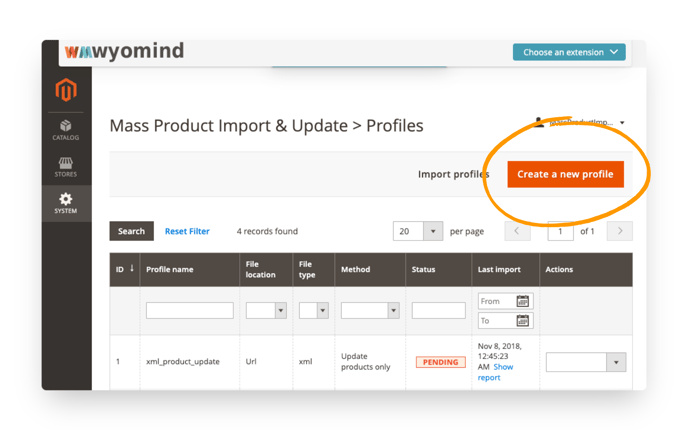
Task: Click the Magento logo icon
Action: tap(66, 90)
